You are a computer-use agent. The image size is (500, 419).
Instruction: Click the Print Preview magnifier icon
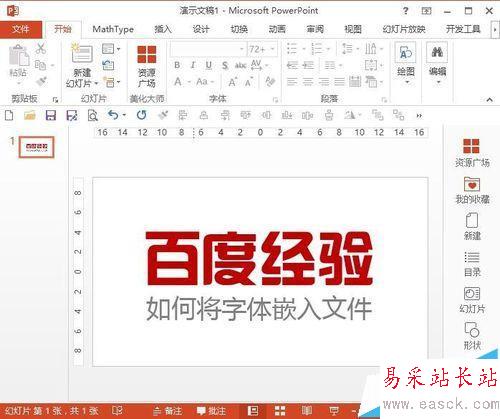[92, 116]
